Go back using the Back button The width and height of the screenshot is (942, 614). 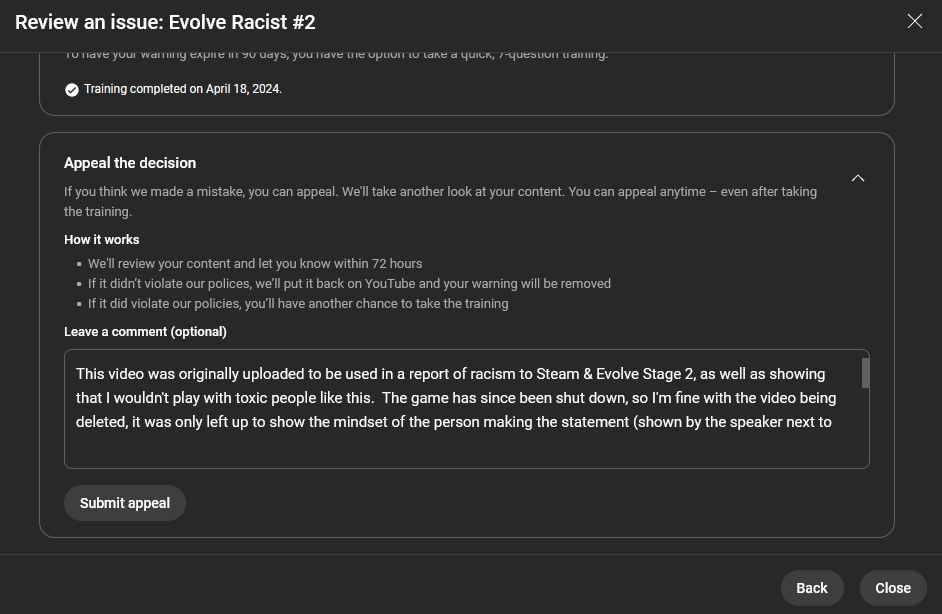pyautogui.click(x=811, y=588)
